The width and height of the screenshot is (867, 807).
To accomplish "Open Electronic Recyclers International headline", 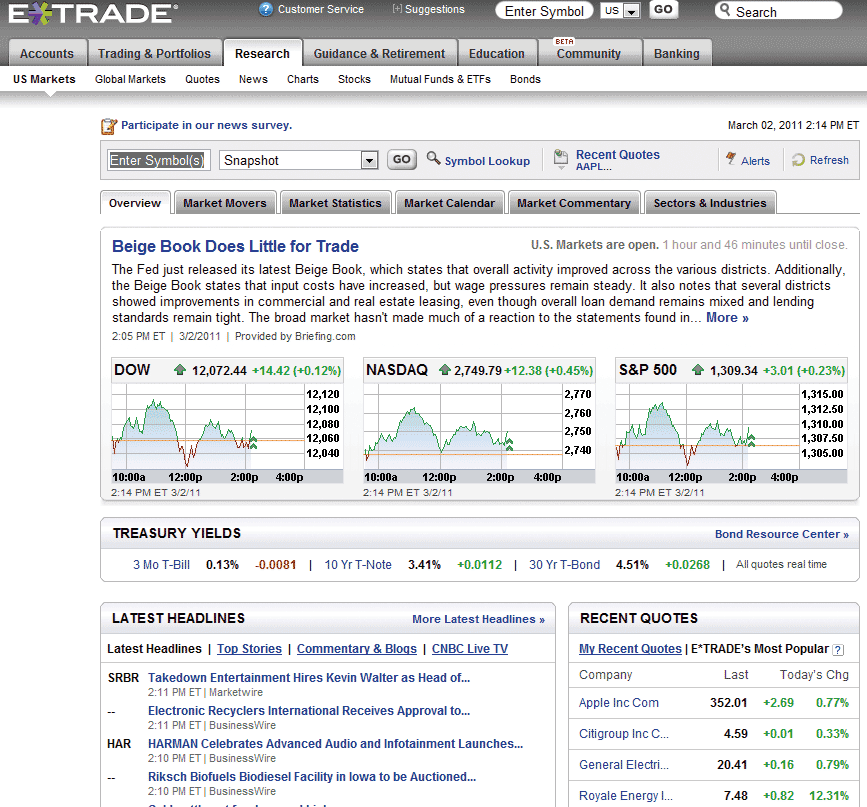I will [x=309, y=711].
